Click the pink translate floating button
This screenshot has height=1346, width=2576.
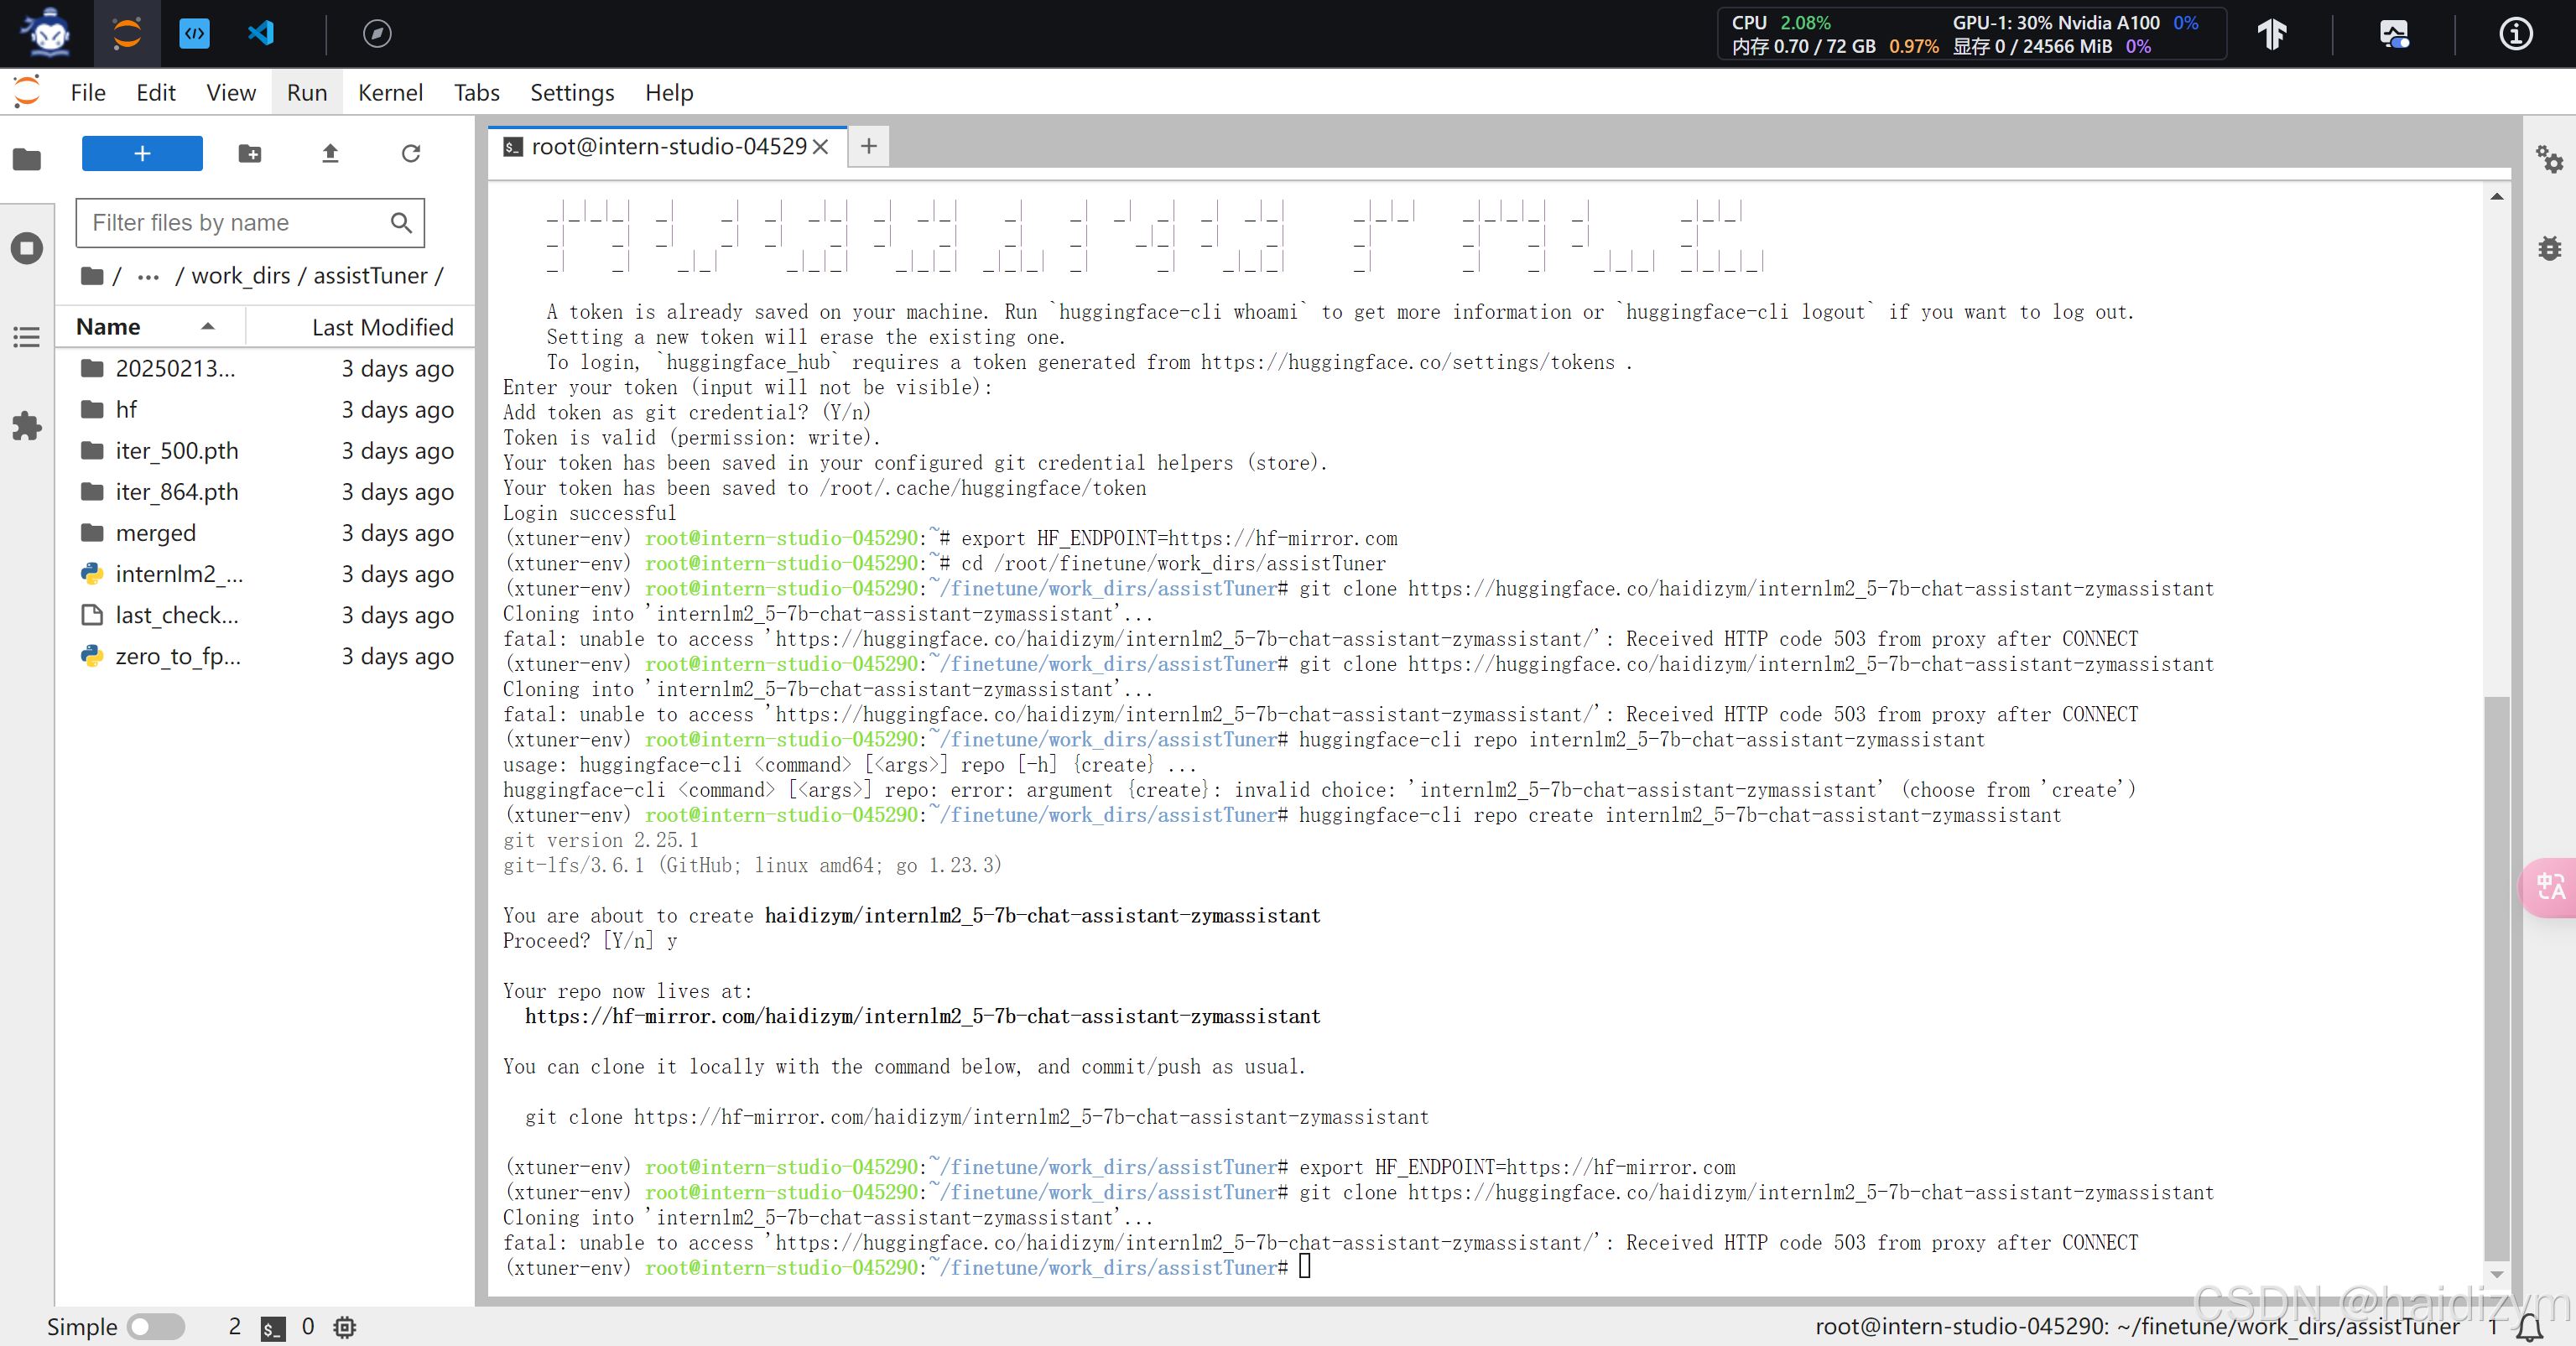[2548, 887]
